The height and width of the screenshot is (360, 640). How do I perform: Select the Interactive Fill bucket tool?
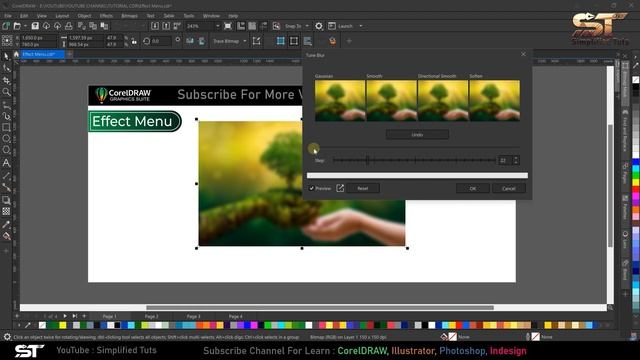click(x=6, y=236)
